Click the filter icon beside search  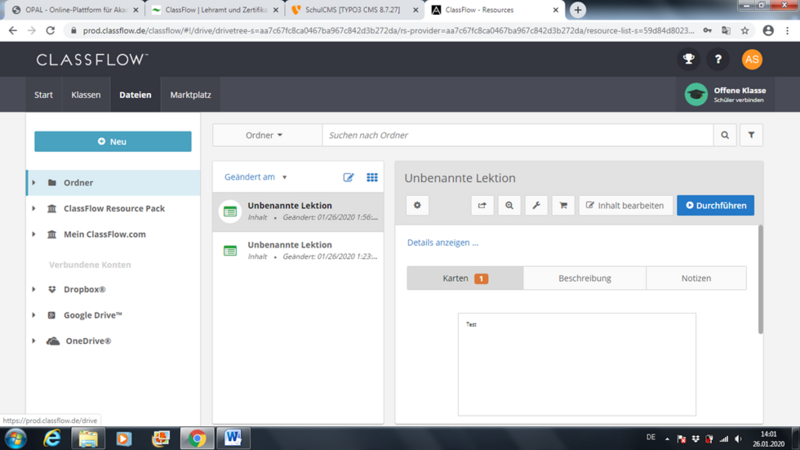(x=751, y=135)
